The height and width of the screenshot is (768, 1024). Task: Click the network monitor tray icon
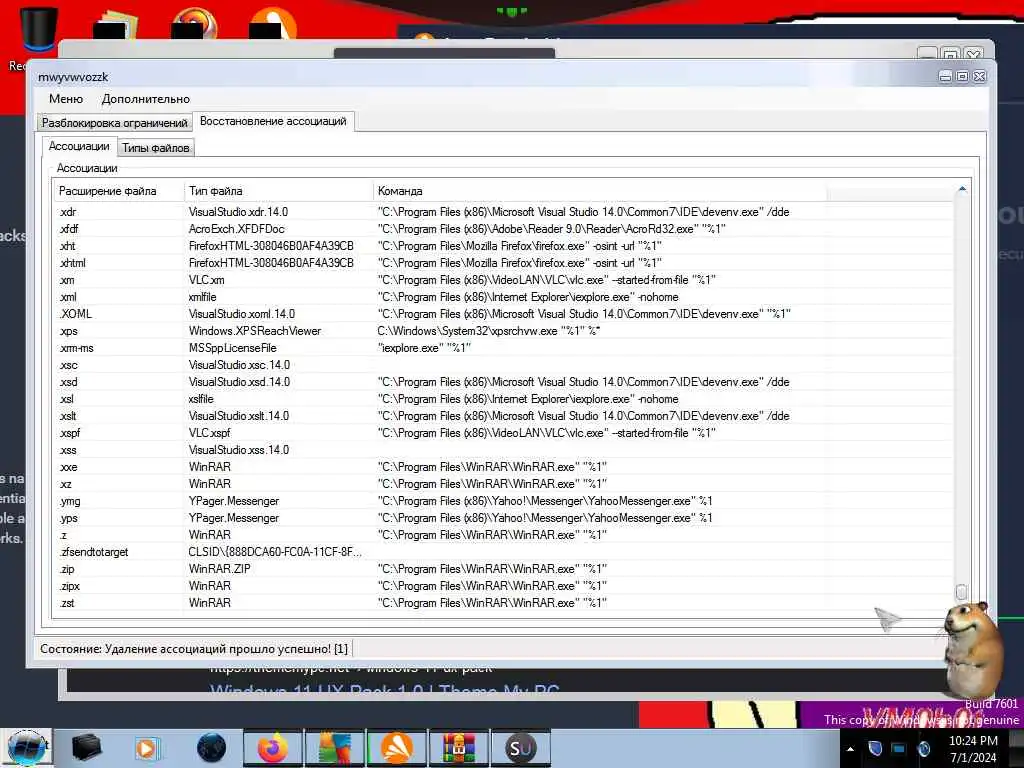[x=899, y=748]
